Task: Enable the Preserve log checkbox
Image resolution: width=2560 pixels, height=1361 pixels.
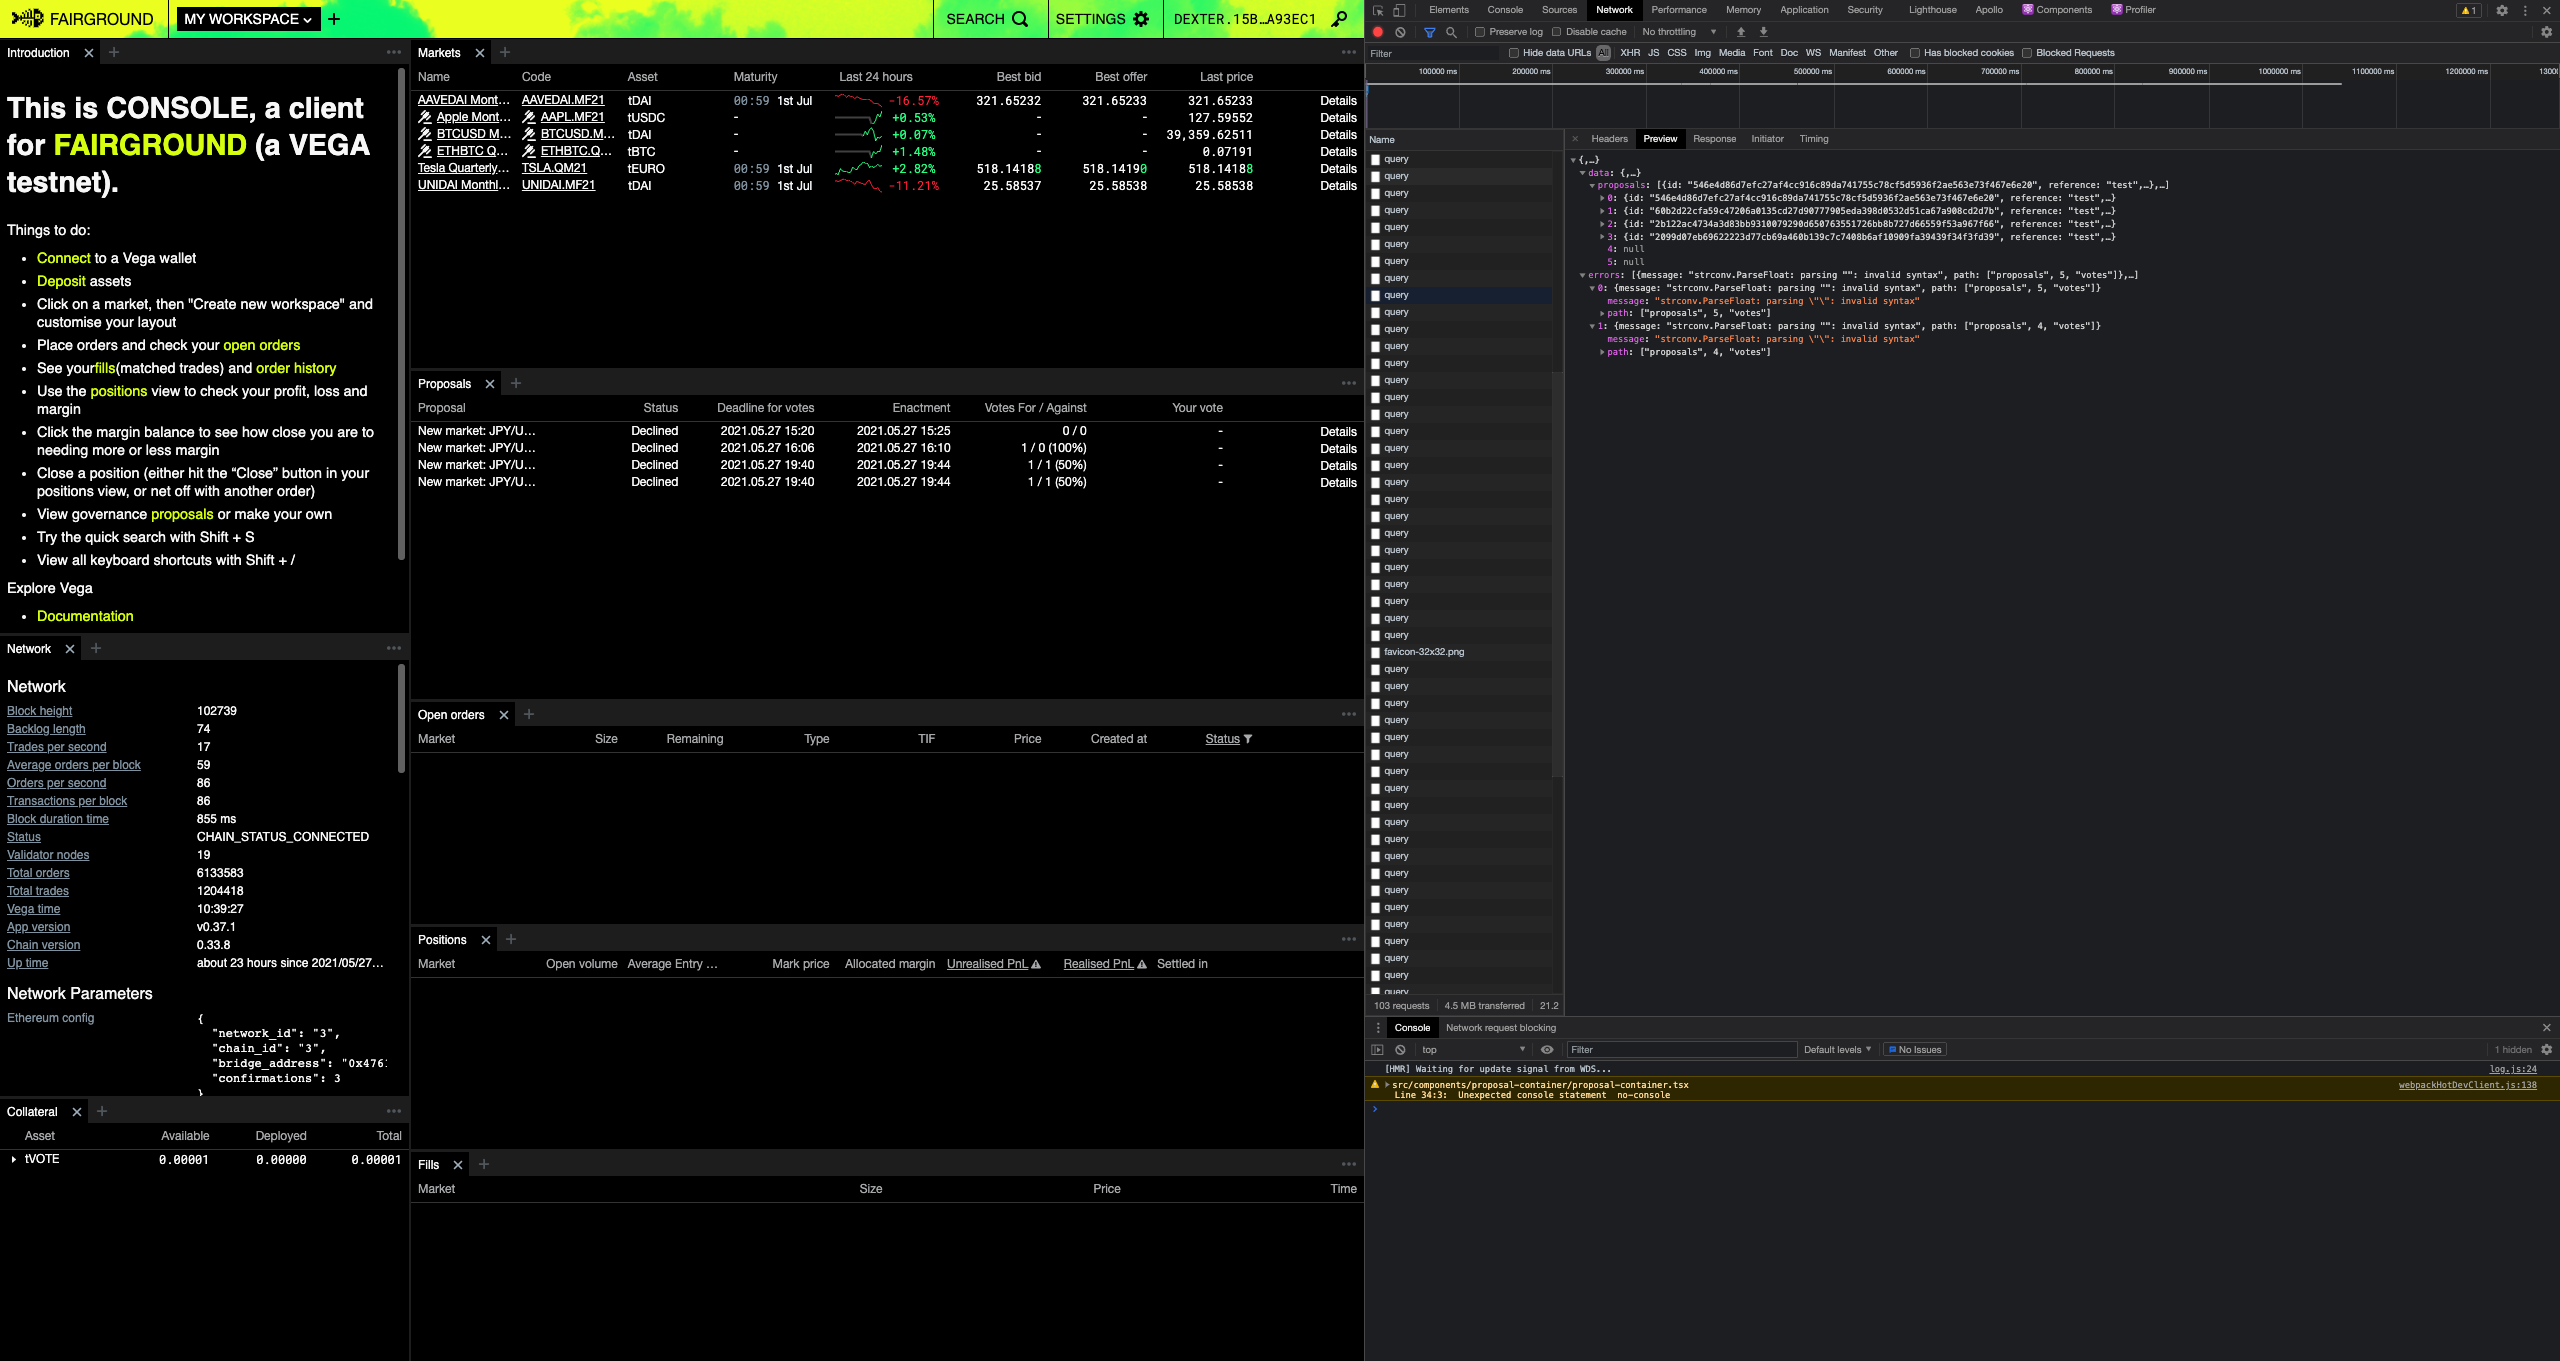Action: tap(1482, 31)
